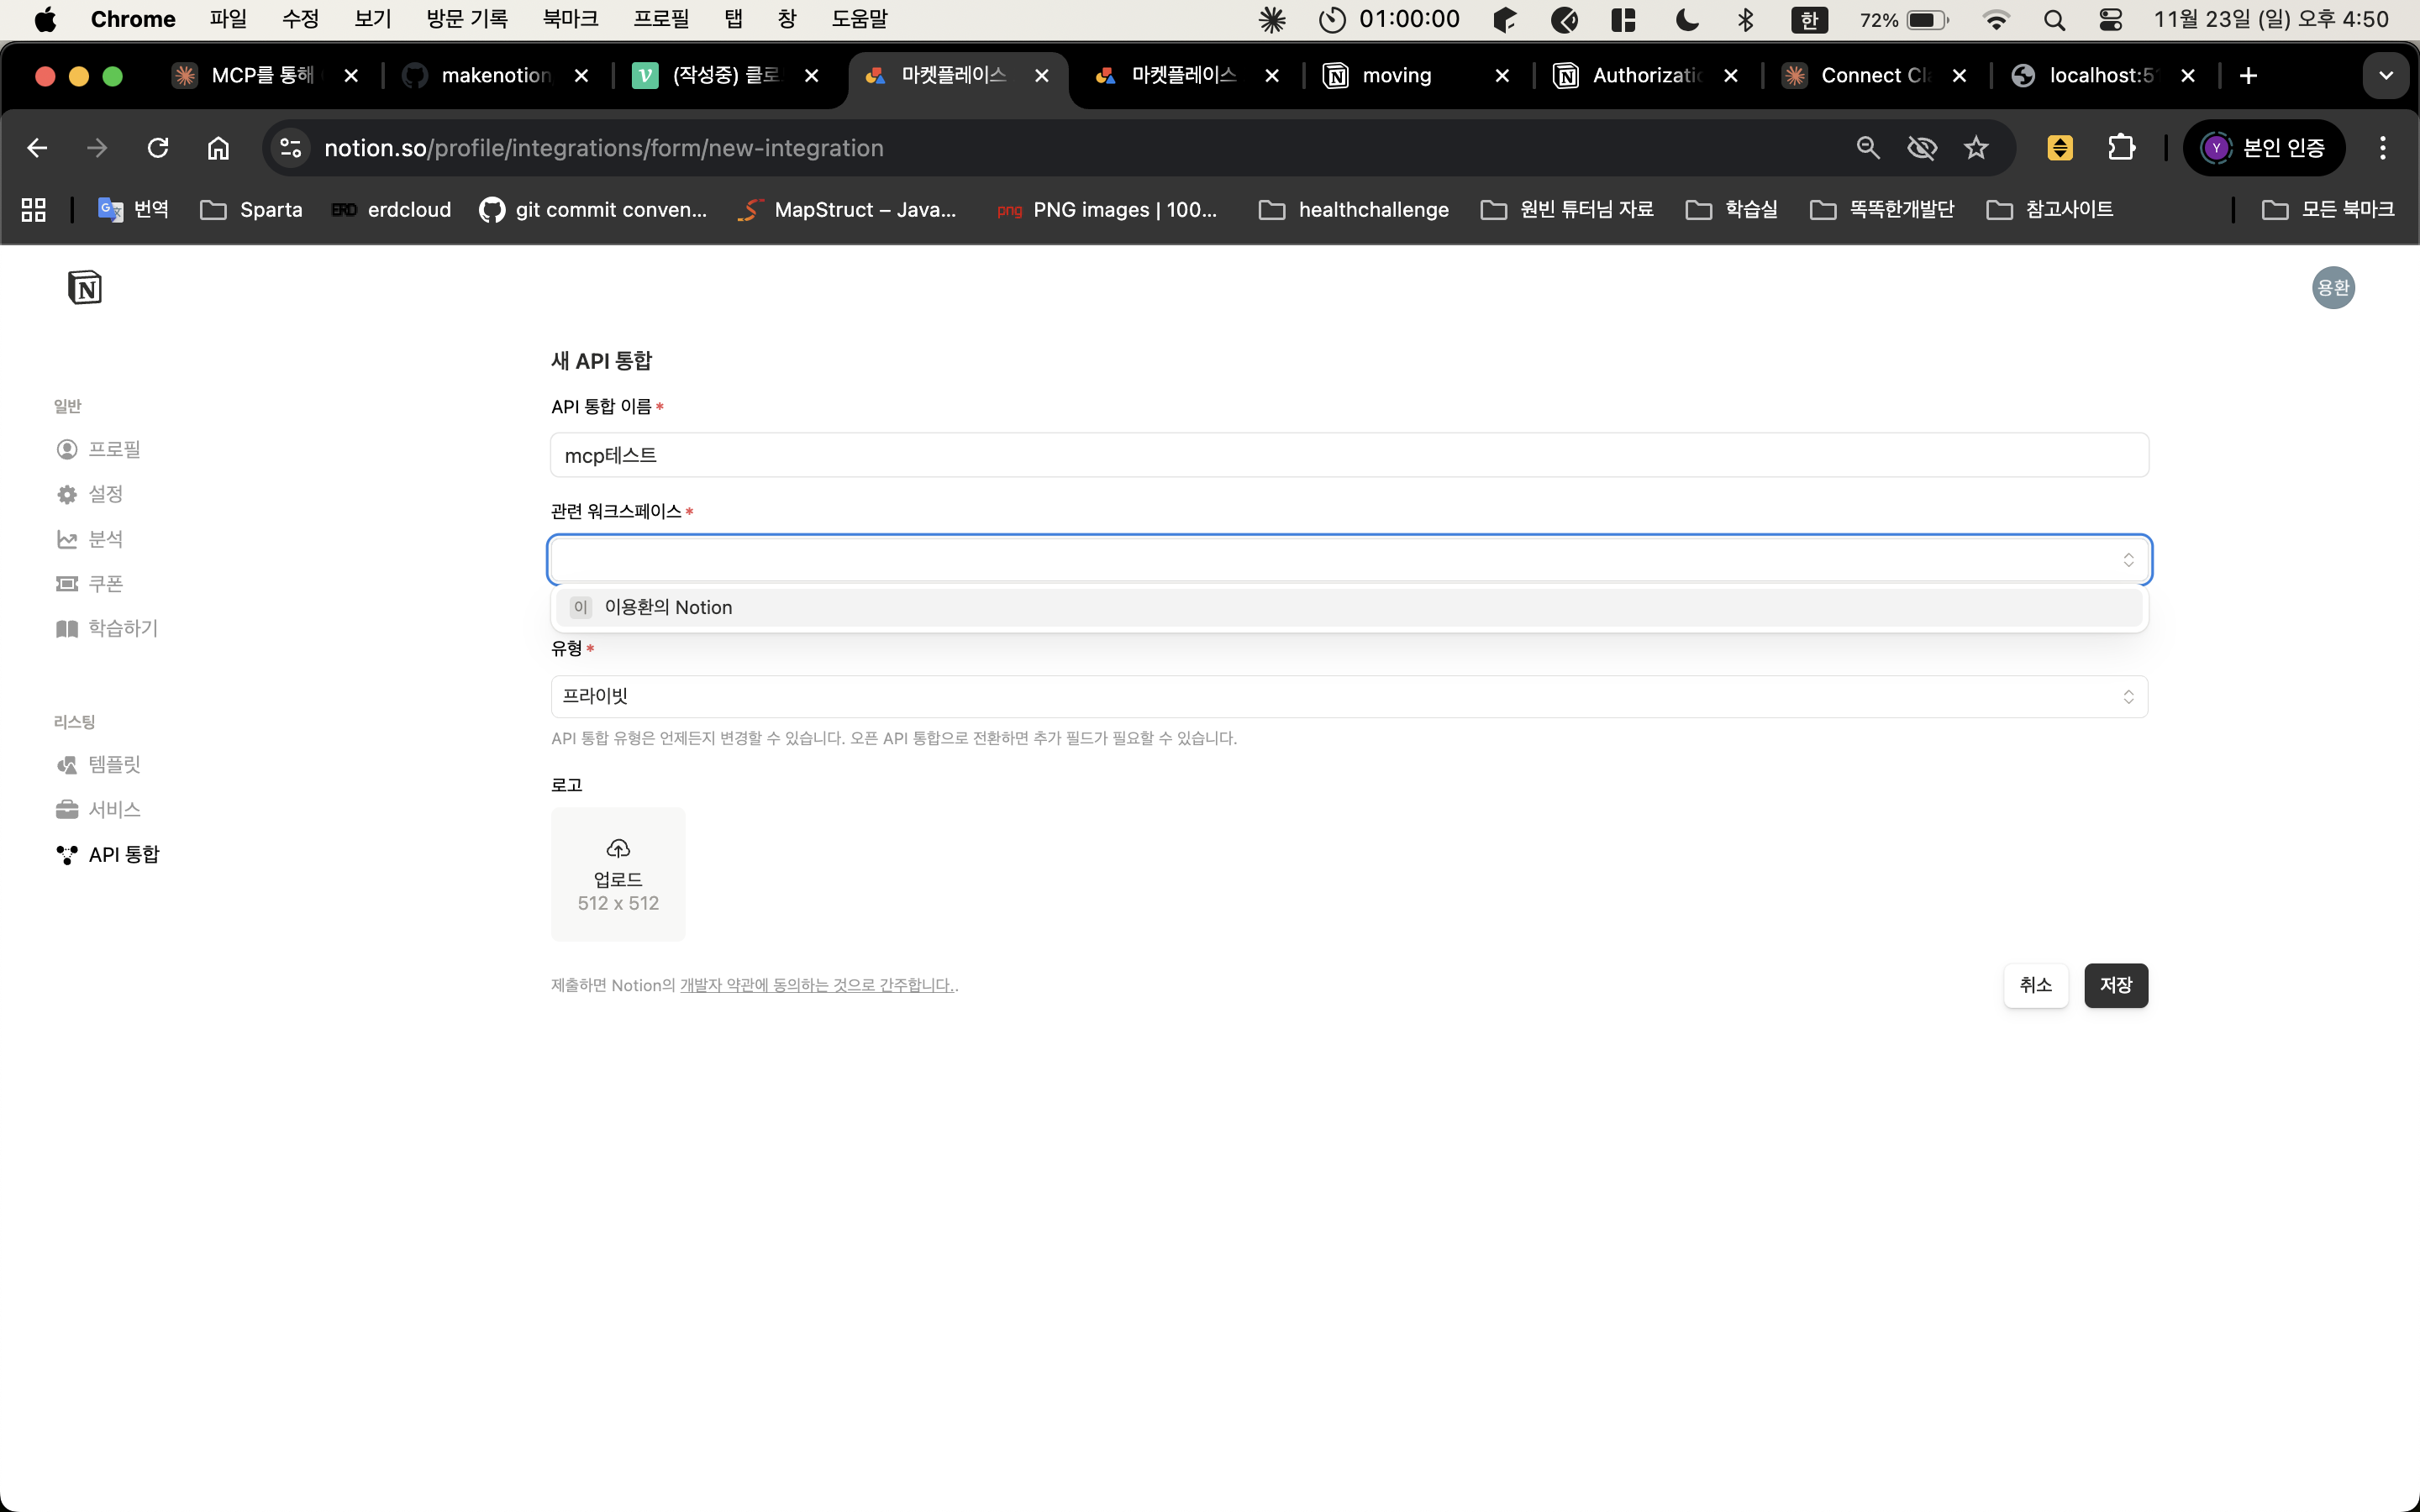Switch to the makenotion GitHub tab

(x=495, y=76)
